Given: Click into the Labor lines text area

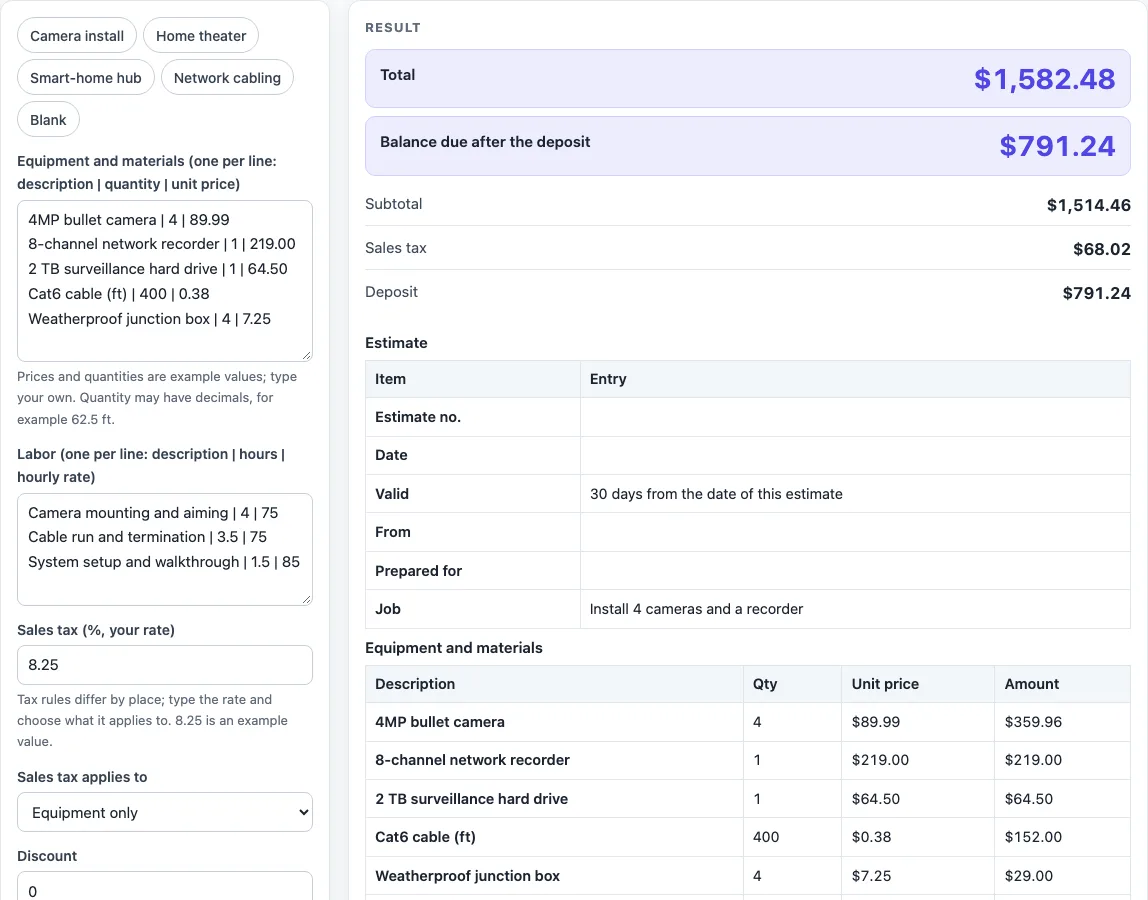Looking at the screenshot, I should coord(165,549).
